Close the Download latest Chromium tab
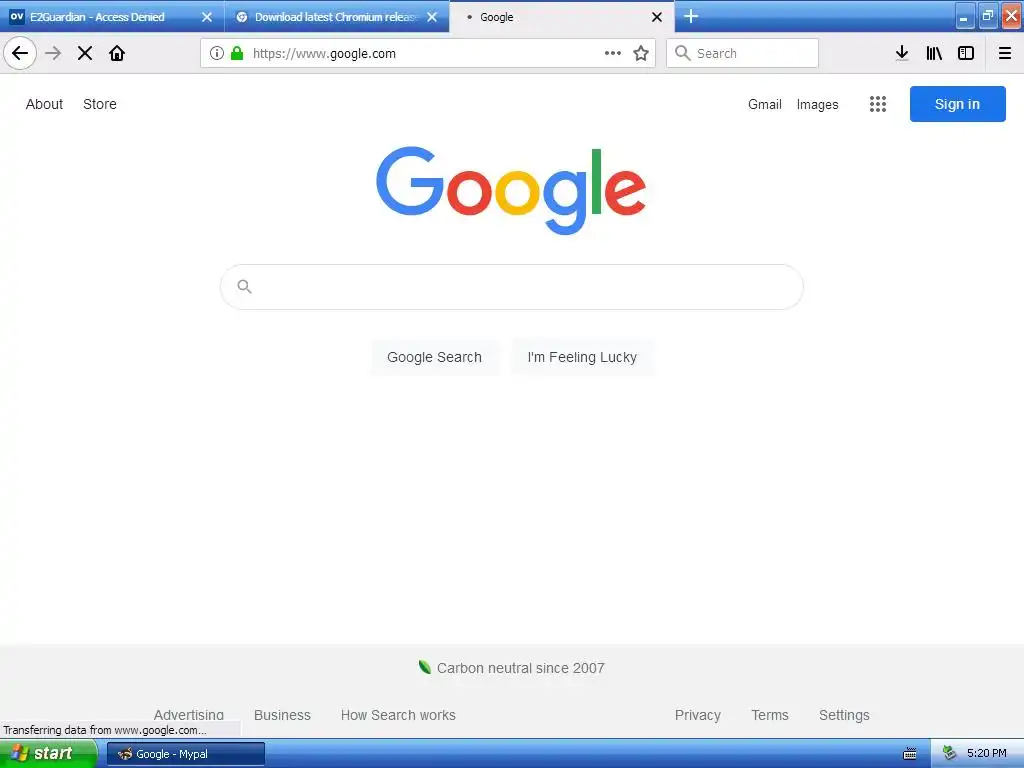 click(432, 17)
